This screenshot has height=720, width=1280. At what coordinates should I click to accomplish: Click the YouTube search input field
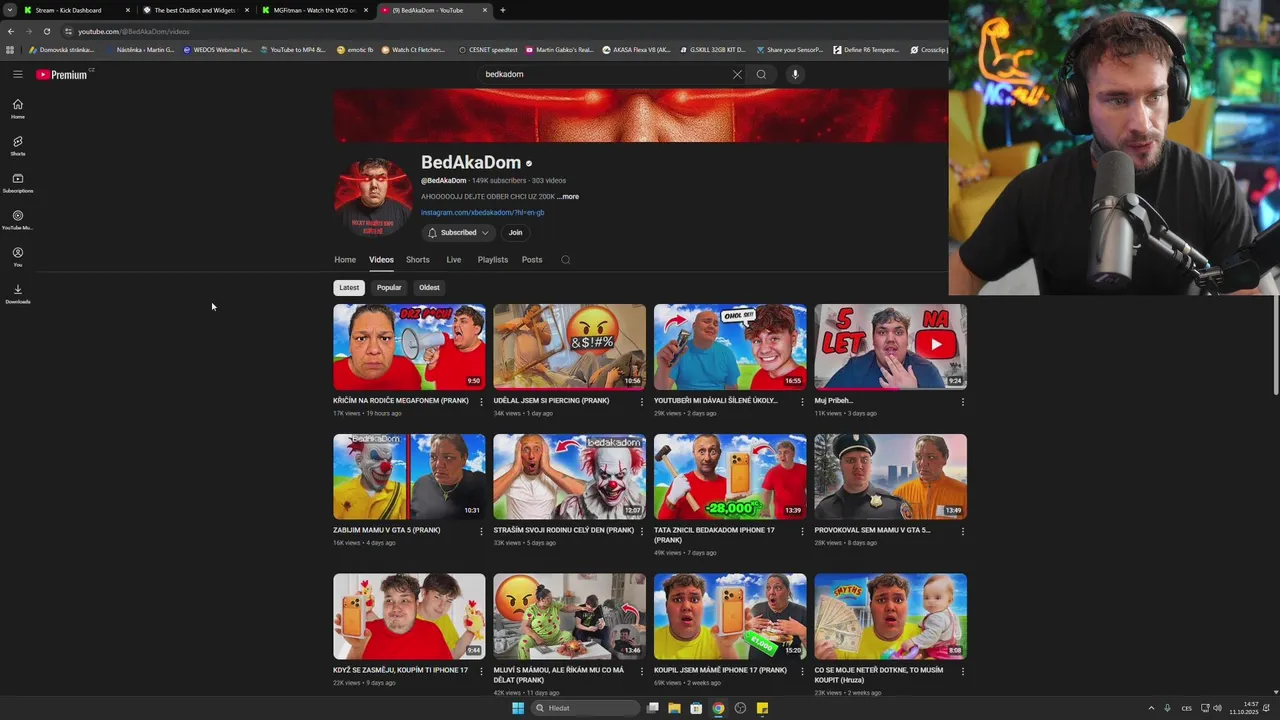(x=605, y=74)
